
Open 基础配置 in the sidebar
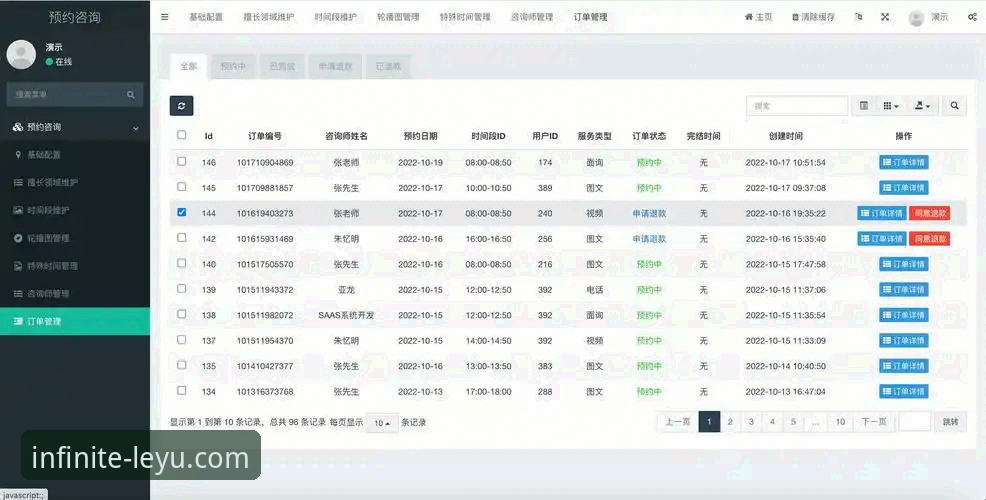[x=75, y=155]
